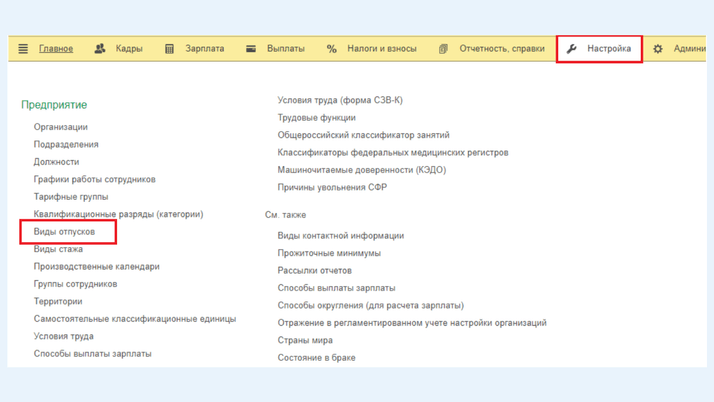Open Графики работы сотрудников
Screen dimensions: 714x402
[x=95, y=179]
